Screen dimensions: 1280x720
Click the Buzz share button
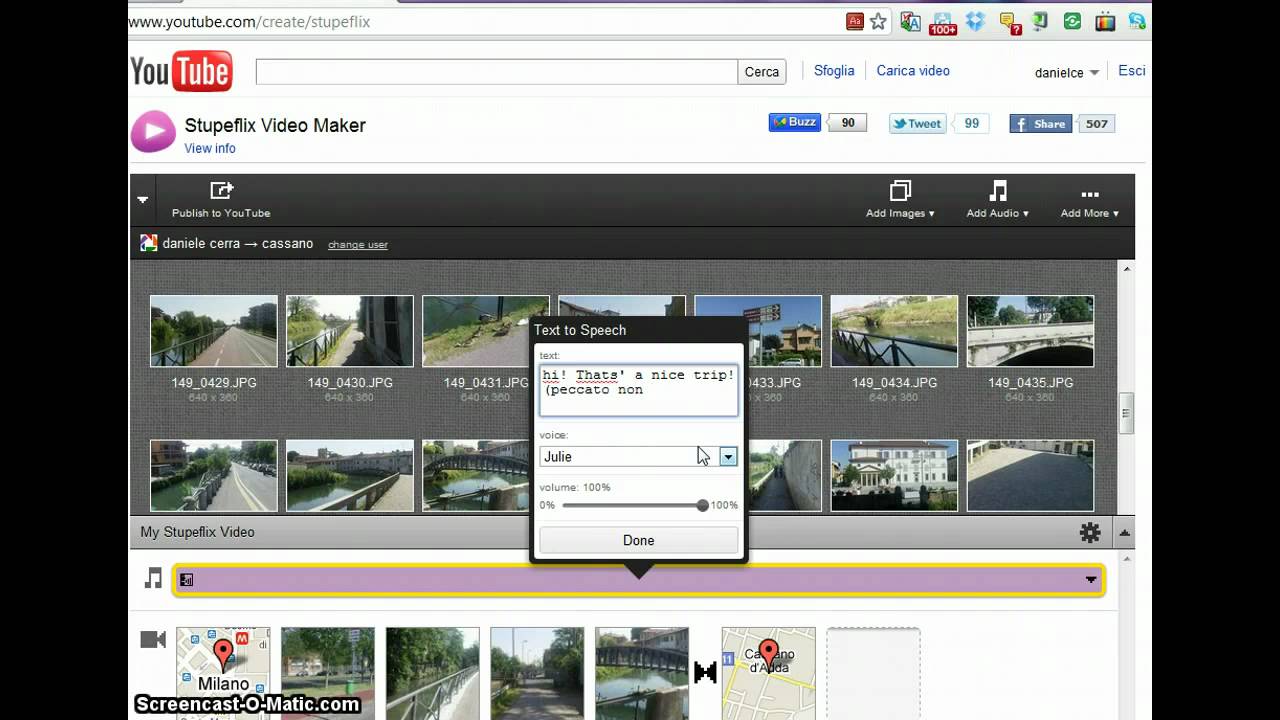[x=795, y=122]
